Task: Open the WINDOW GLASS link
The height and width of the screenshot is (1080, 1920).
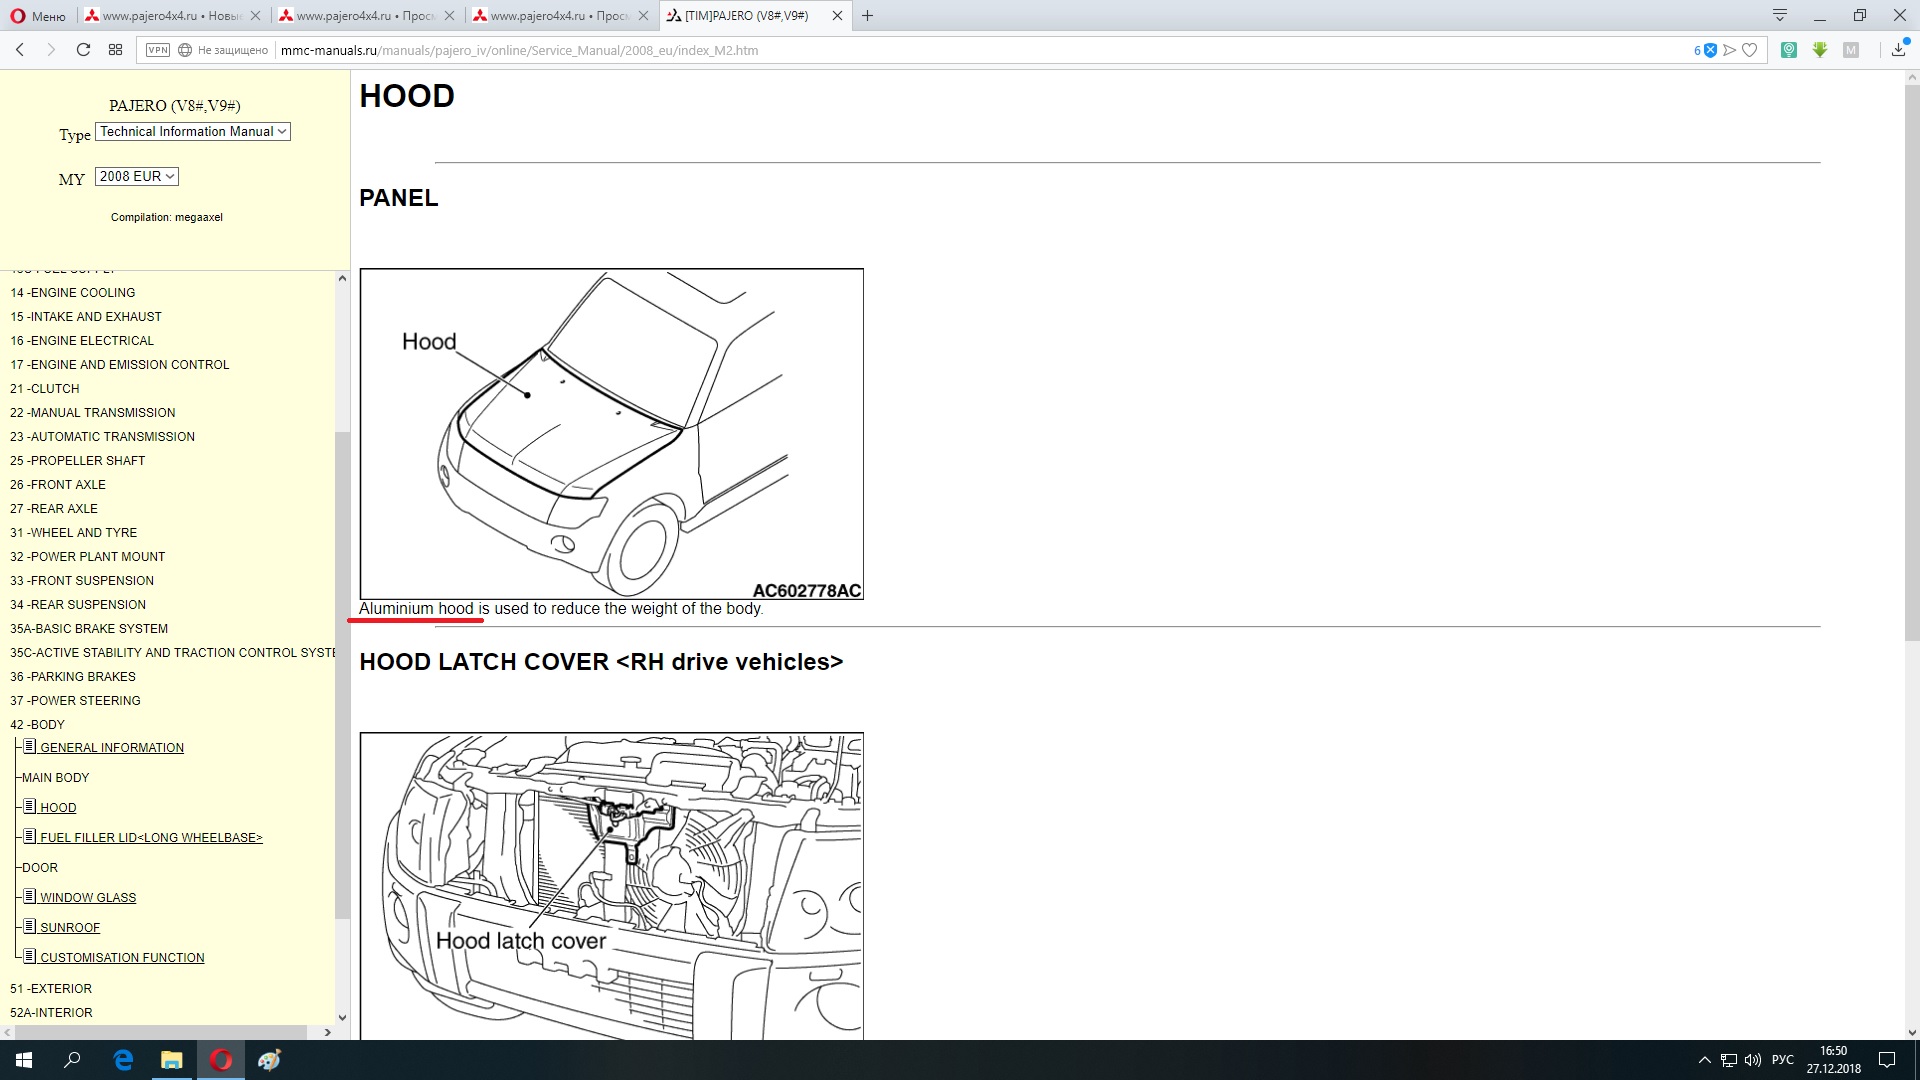Action: pos(88,898)
